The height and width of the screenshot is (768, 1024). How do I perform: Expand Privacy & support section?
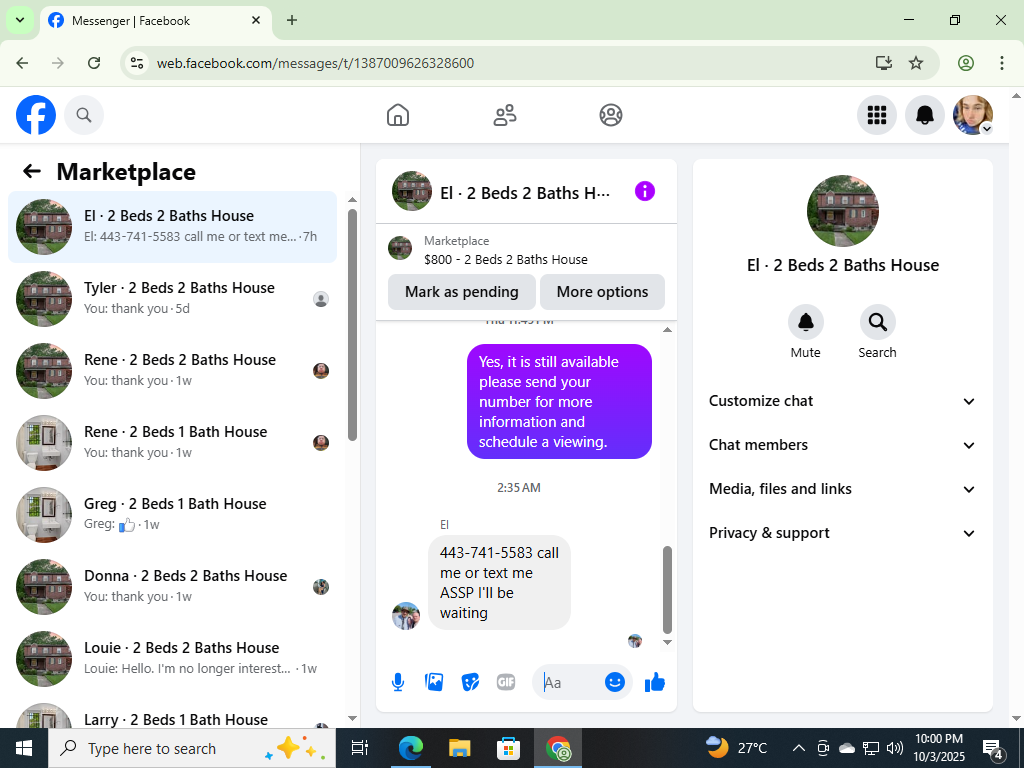click(842, 533)
